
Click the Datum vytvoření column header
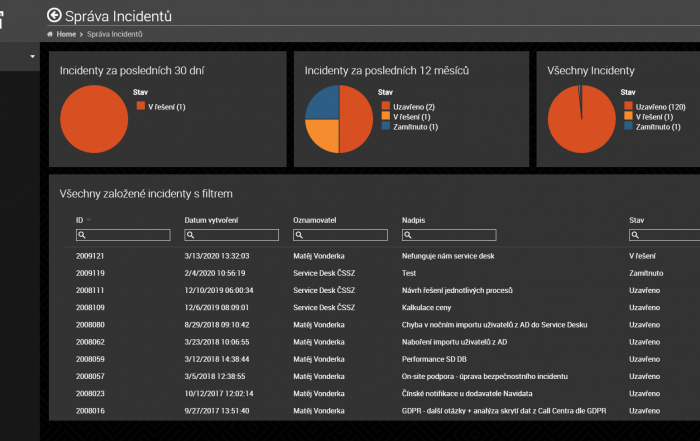[211, 219]
